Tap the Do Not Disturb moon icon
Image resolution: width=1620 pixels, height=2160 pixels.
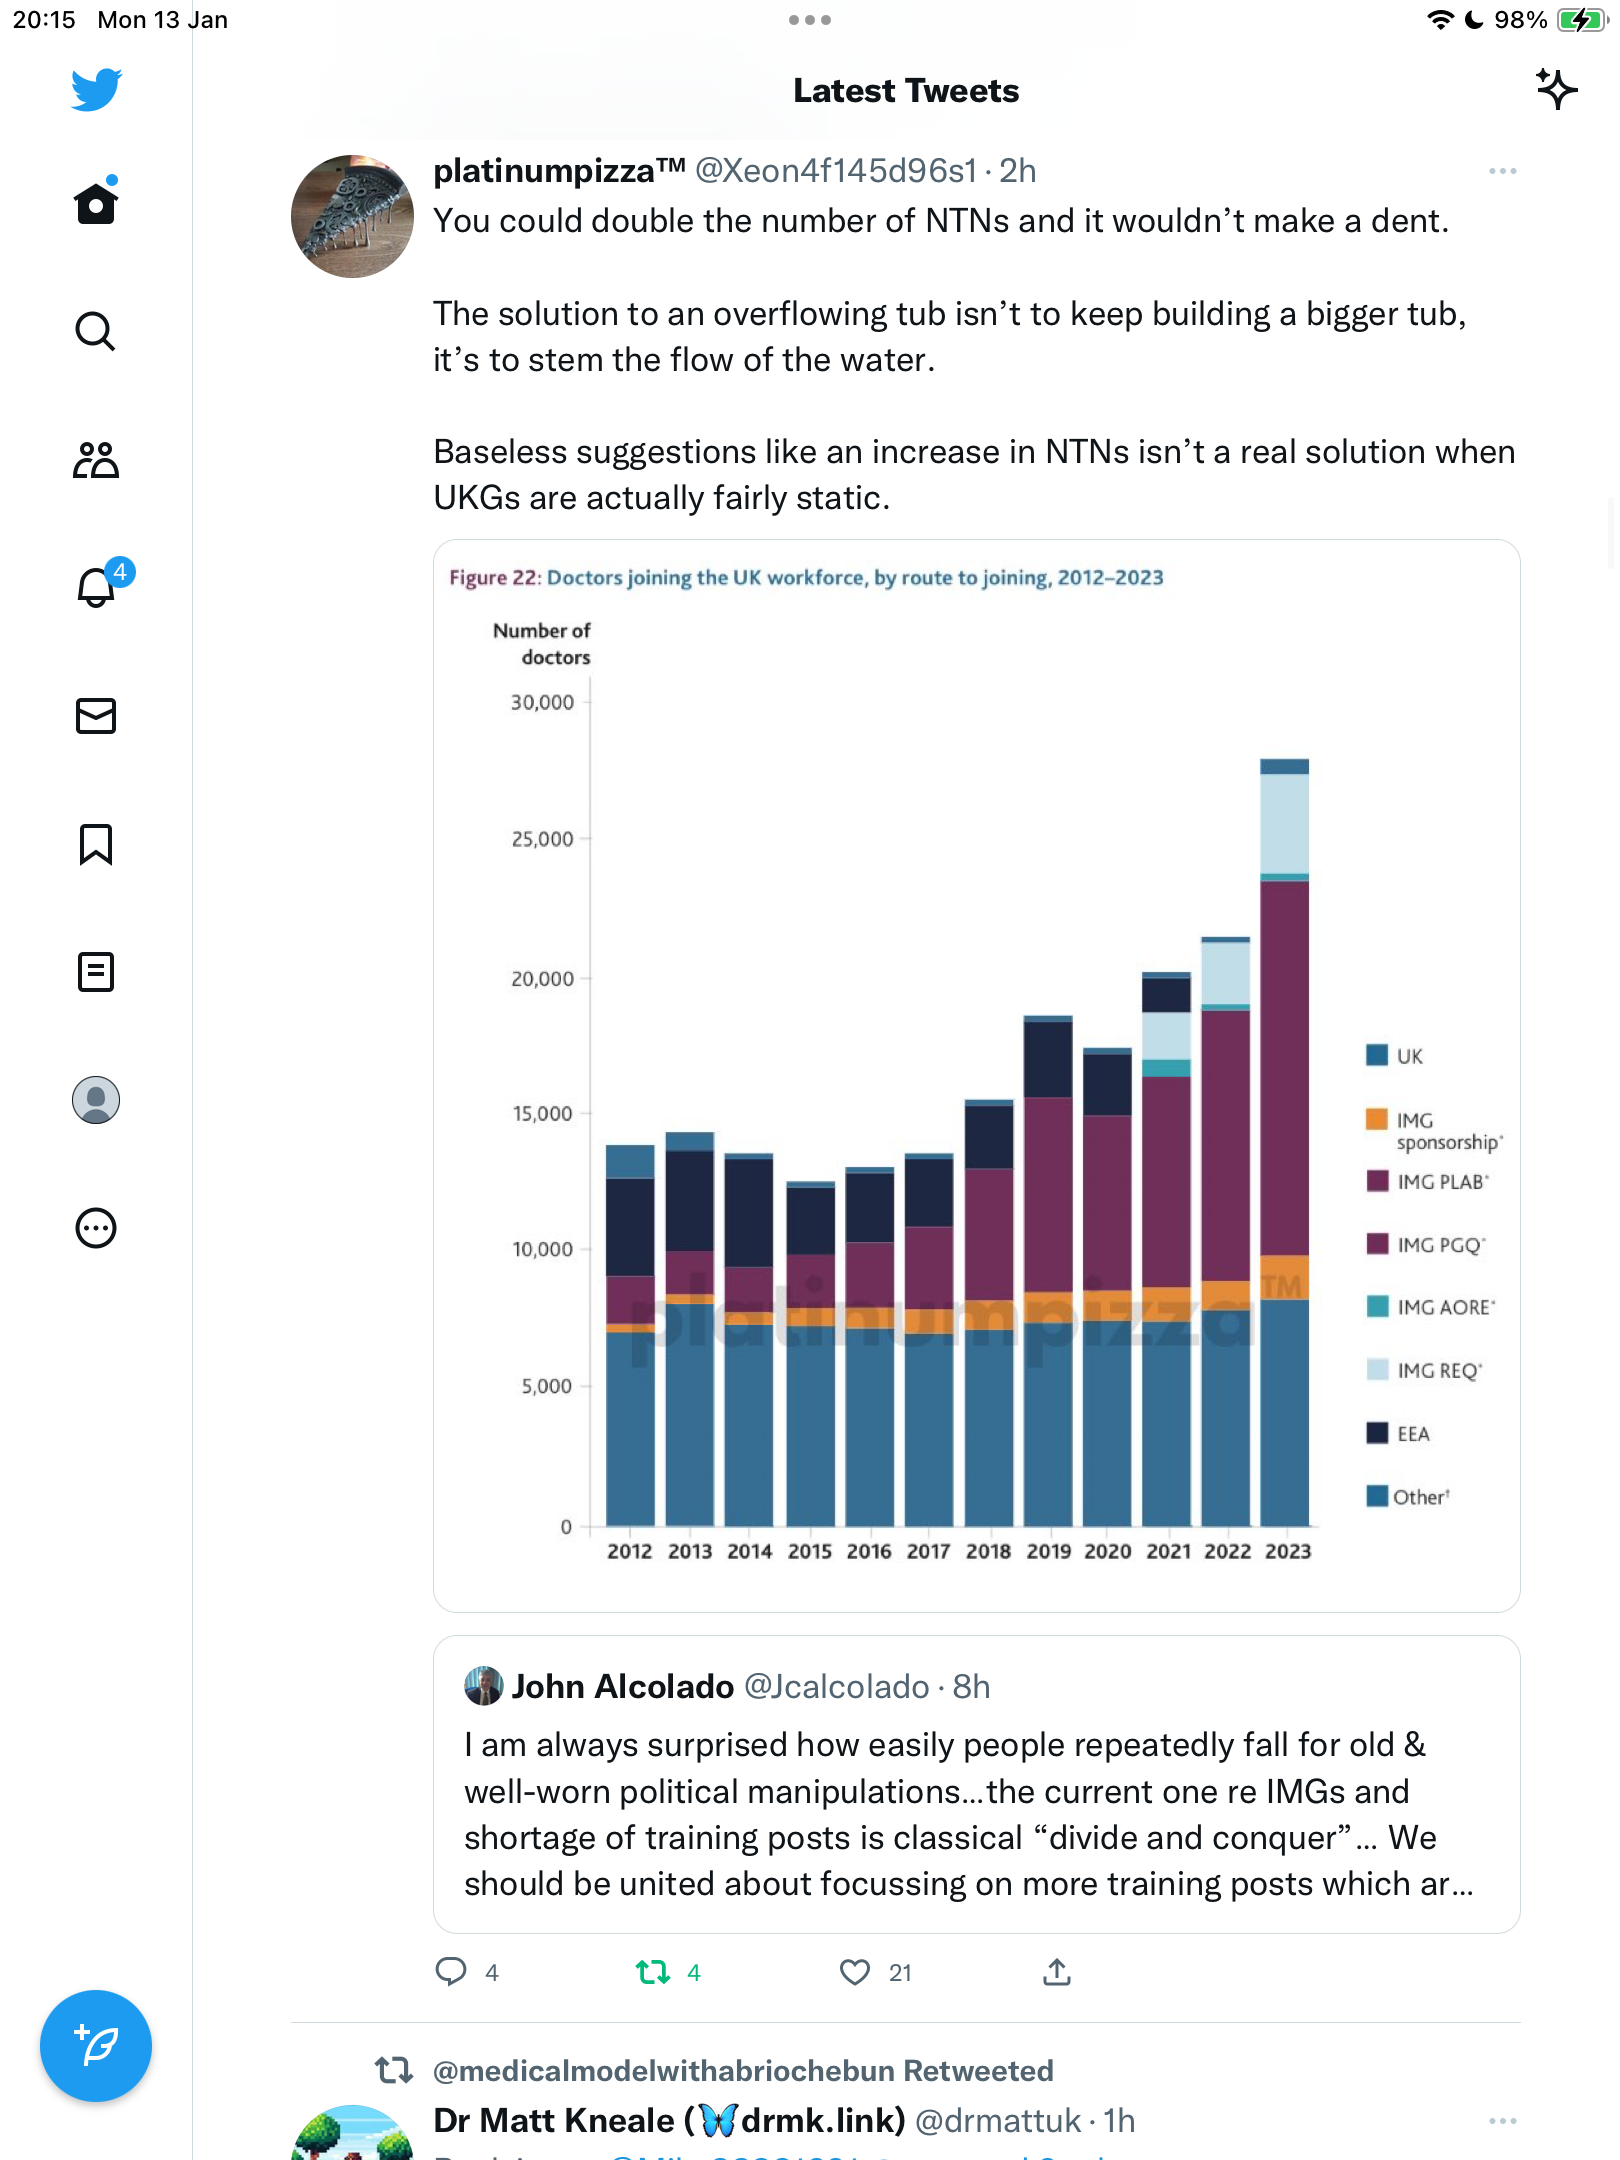pyautogui.click(x=1473, y=20)
